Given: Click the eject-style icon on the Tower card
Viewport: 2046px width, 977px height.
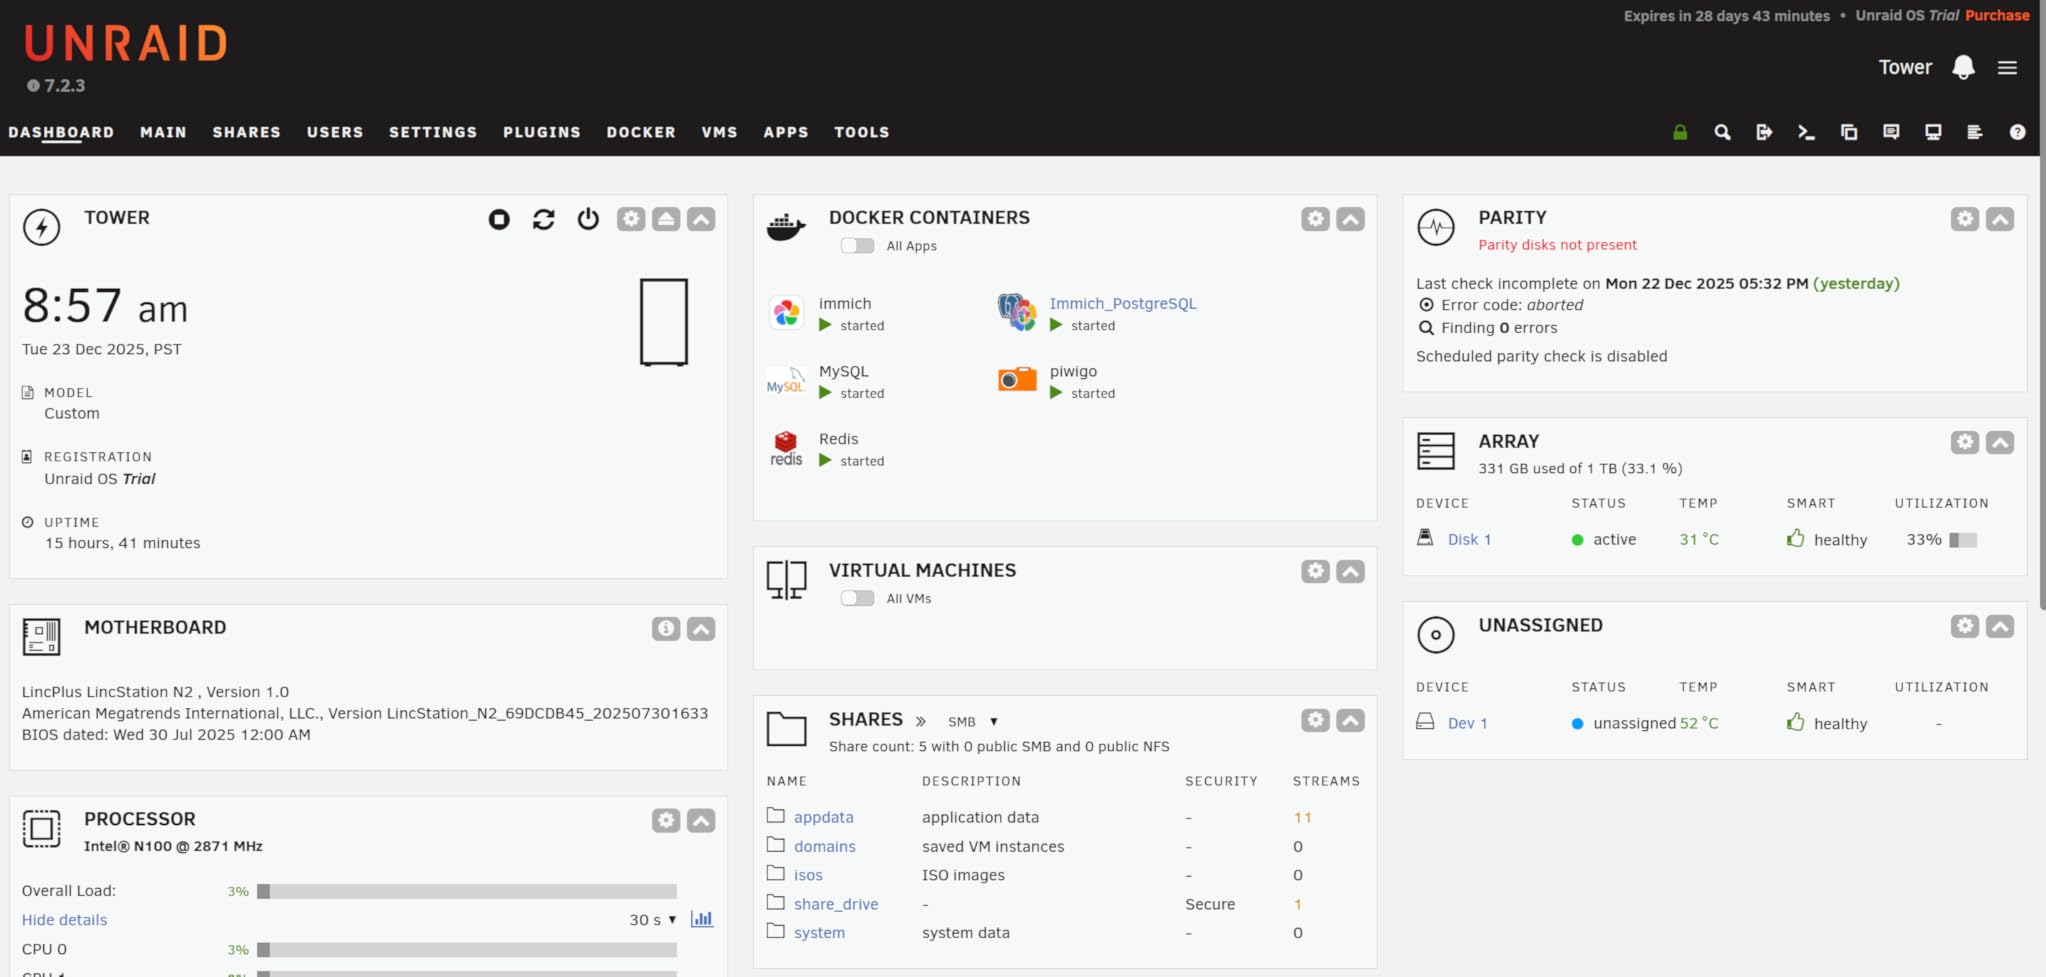Looking at the screenshot, I should tap(666, 219).
